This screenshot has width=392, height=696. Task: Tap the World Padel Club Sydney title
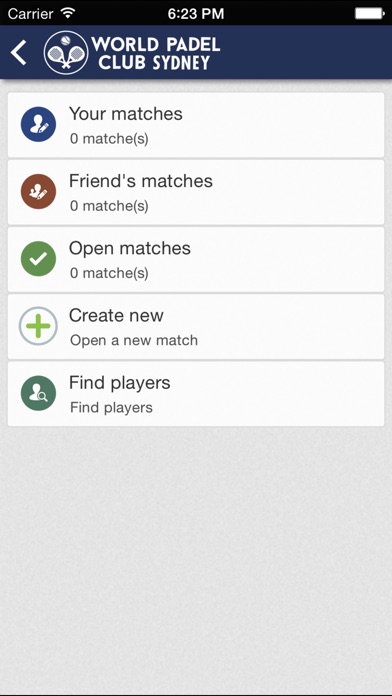click(155, 53)
